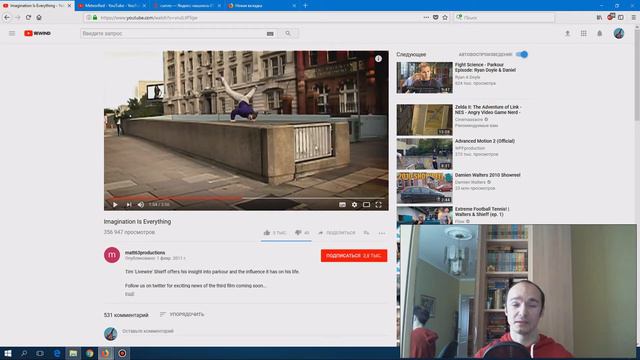Image resolution: width=640 pixels, height=360 pixels.
Task: Subscribe with the red Подписаться button
Action: (x=354, y=256)
